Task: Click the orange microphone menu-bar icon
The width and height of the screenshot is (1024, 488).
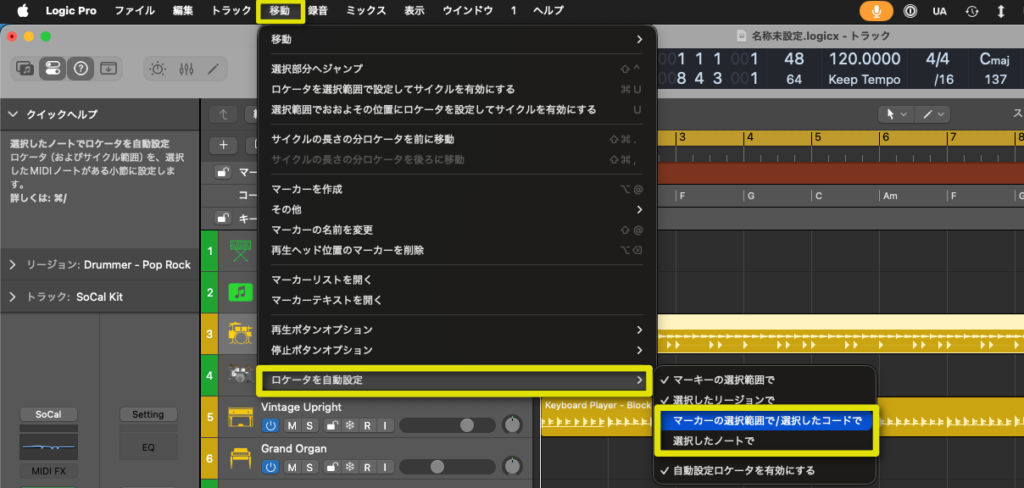Action: tap(876, 11)
